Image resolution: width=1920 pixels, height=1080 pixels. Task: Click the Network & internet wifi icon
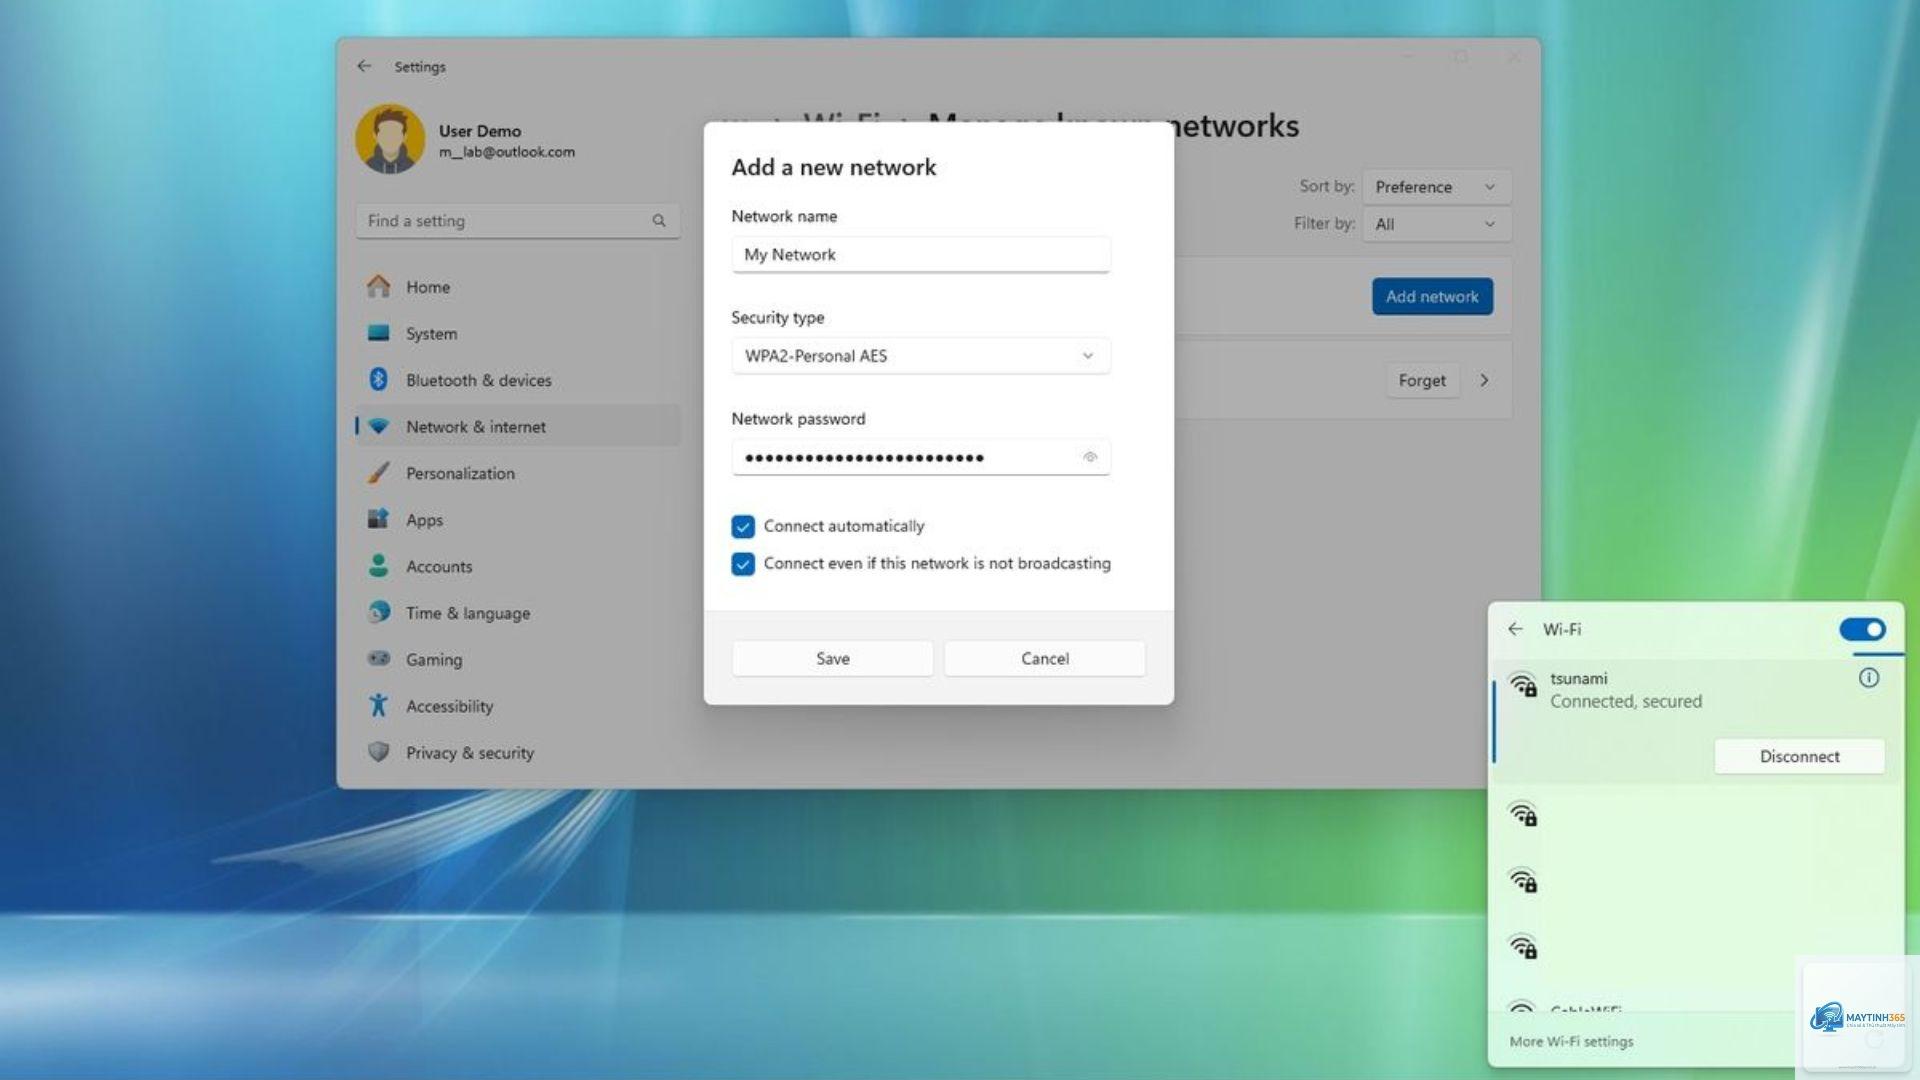tap(378, 426)
